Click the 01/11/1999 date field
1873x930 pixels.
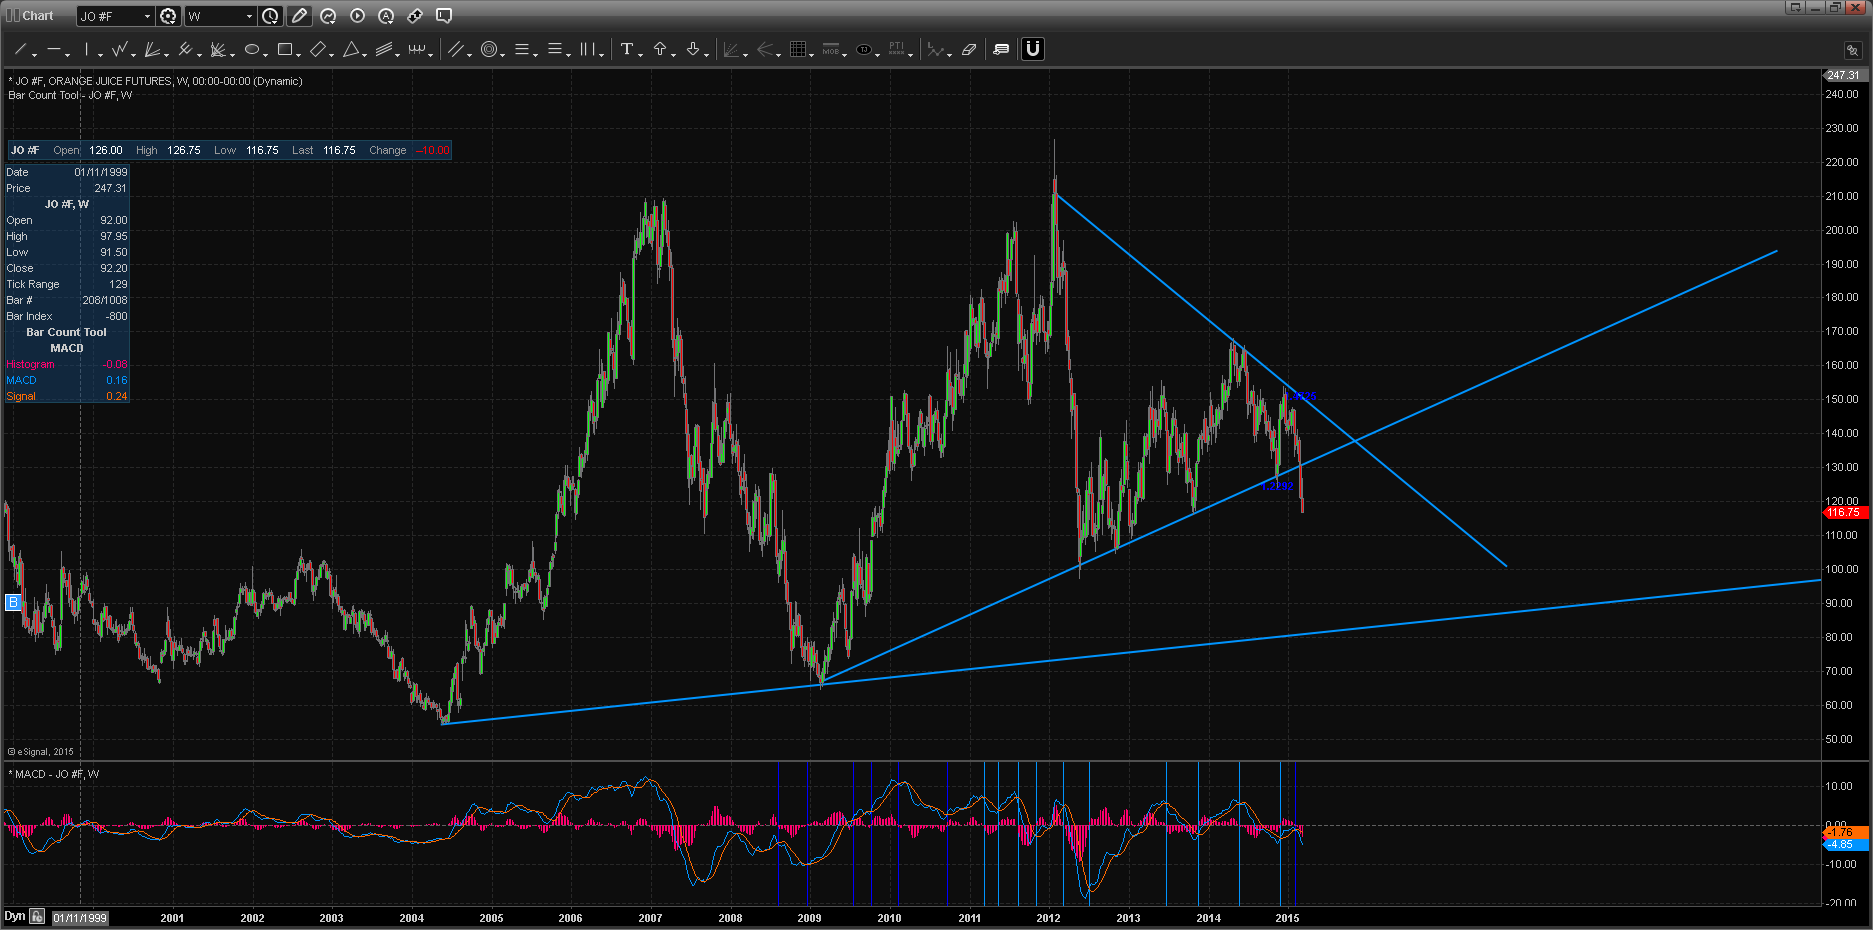coord(80,918)
